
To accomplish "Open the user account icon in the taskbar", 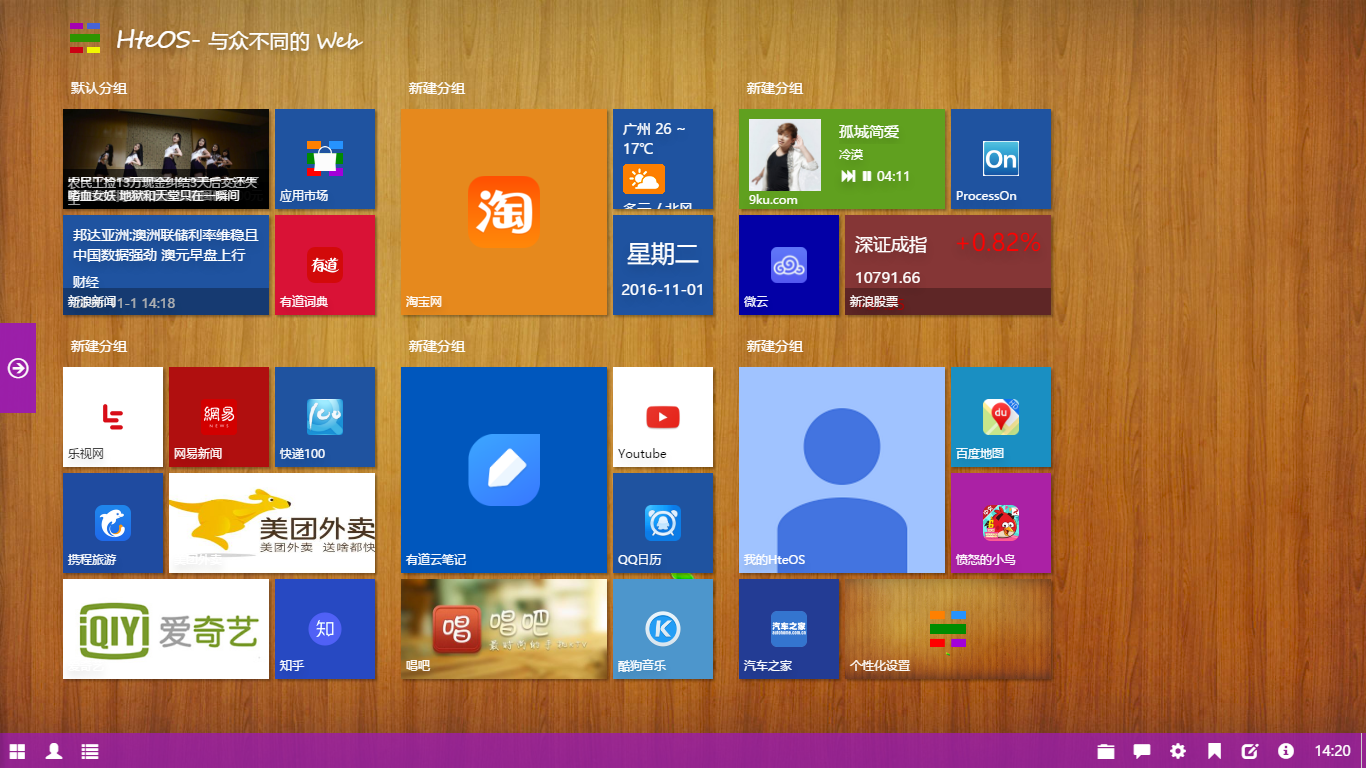I will coord(54,751).
